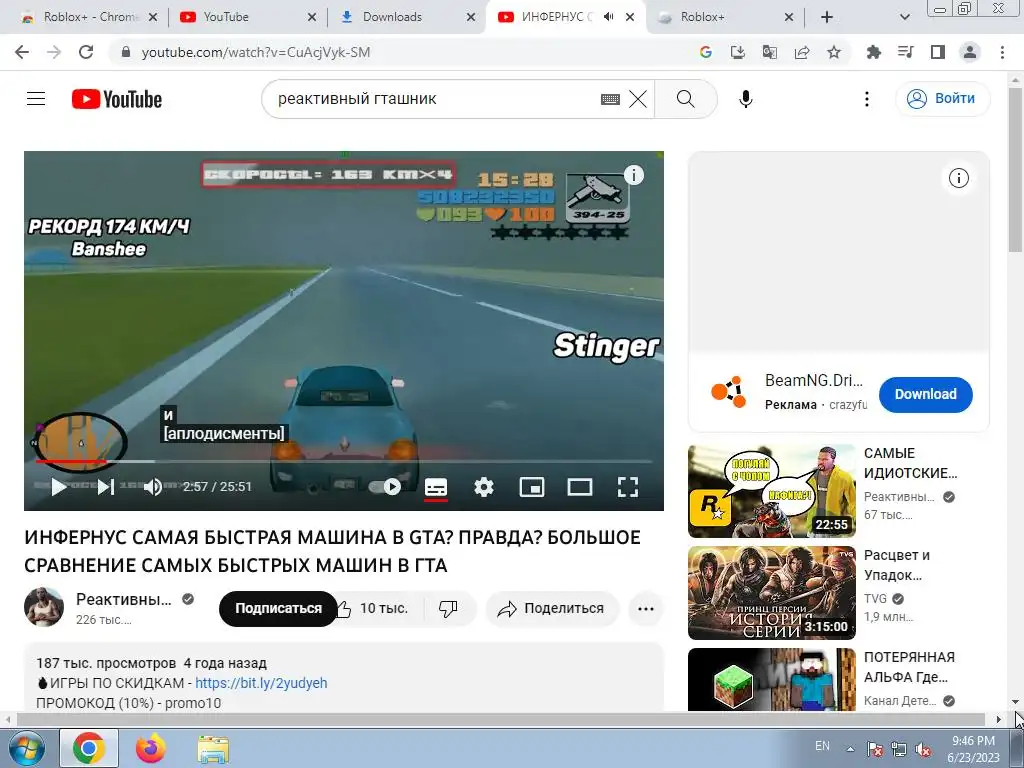The height and width of the screenshot is (768, 1024).
Task: Seek on the video progress bar
Action: click(x=344, y=462)
